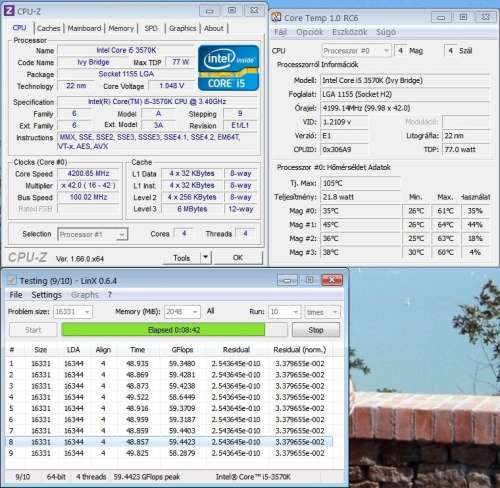500x488 pixels.
Task: Click the Mag #1 temperature 45°C
Action: pos(361,225)
